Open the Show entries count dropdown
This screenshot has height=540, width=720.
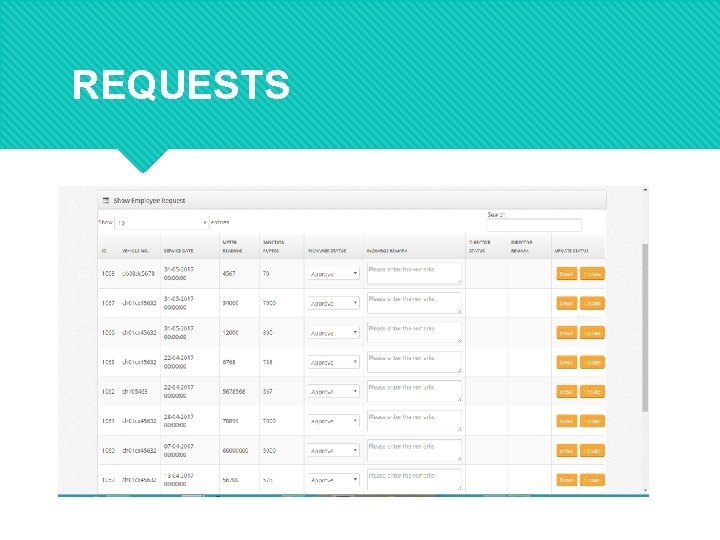[162, 223]
